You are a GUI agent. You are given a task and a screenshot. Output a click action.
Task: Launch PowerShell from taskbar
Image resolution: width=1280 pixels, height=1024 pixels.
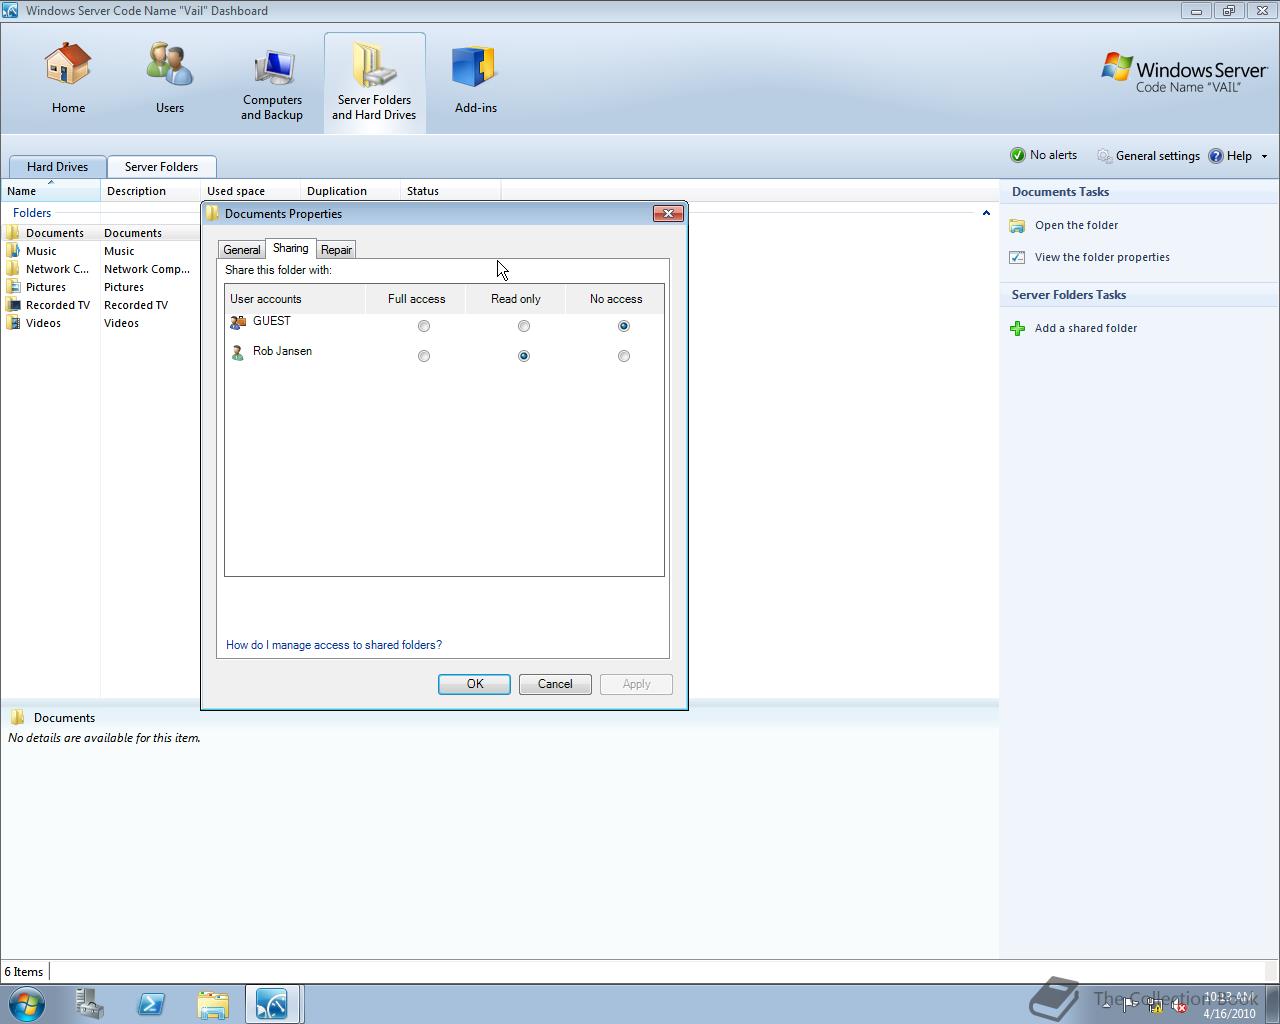click(x=151, y=1004)
